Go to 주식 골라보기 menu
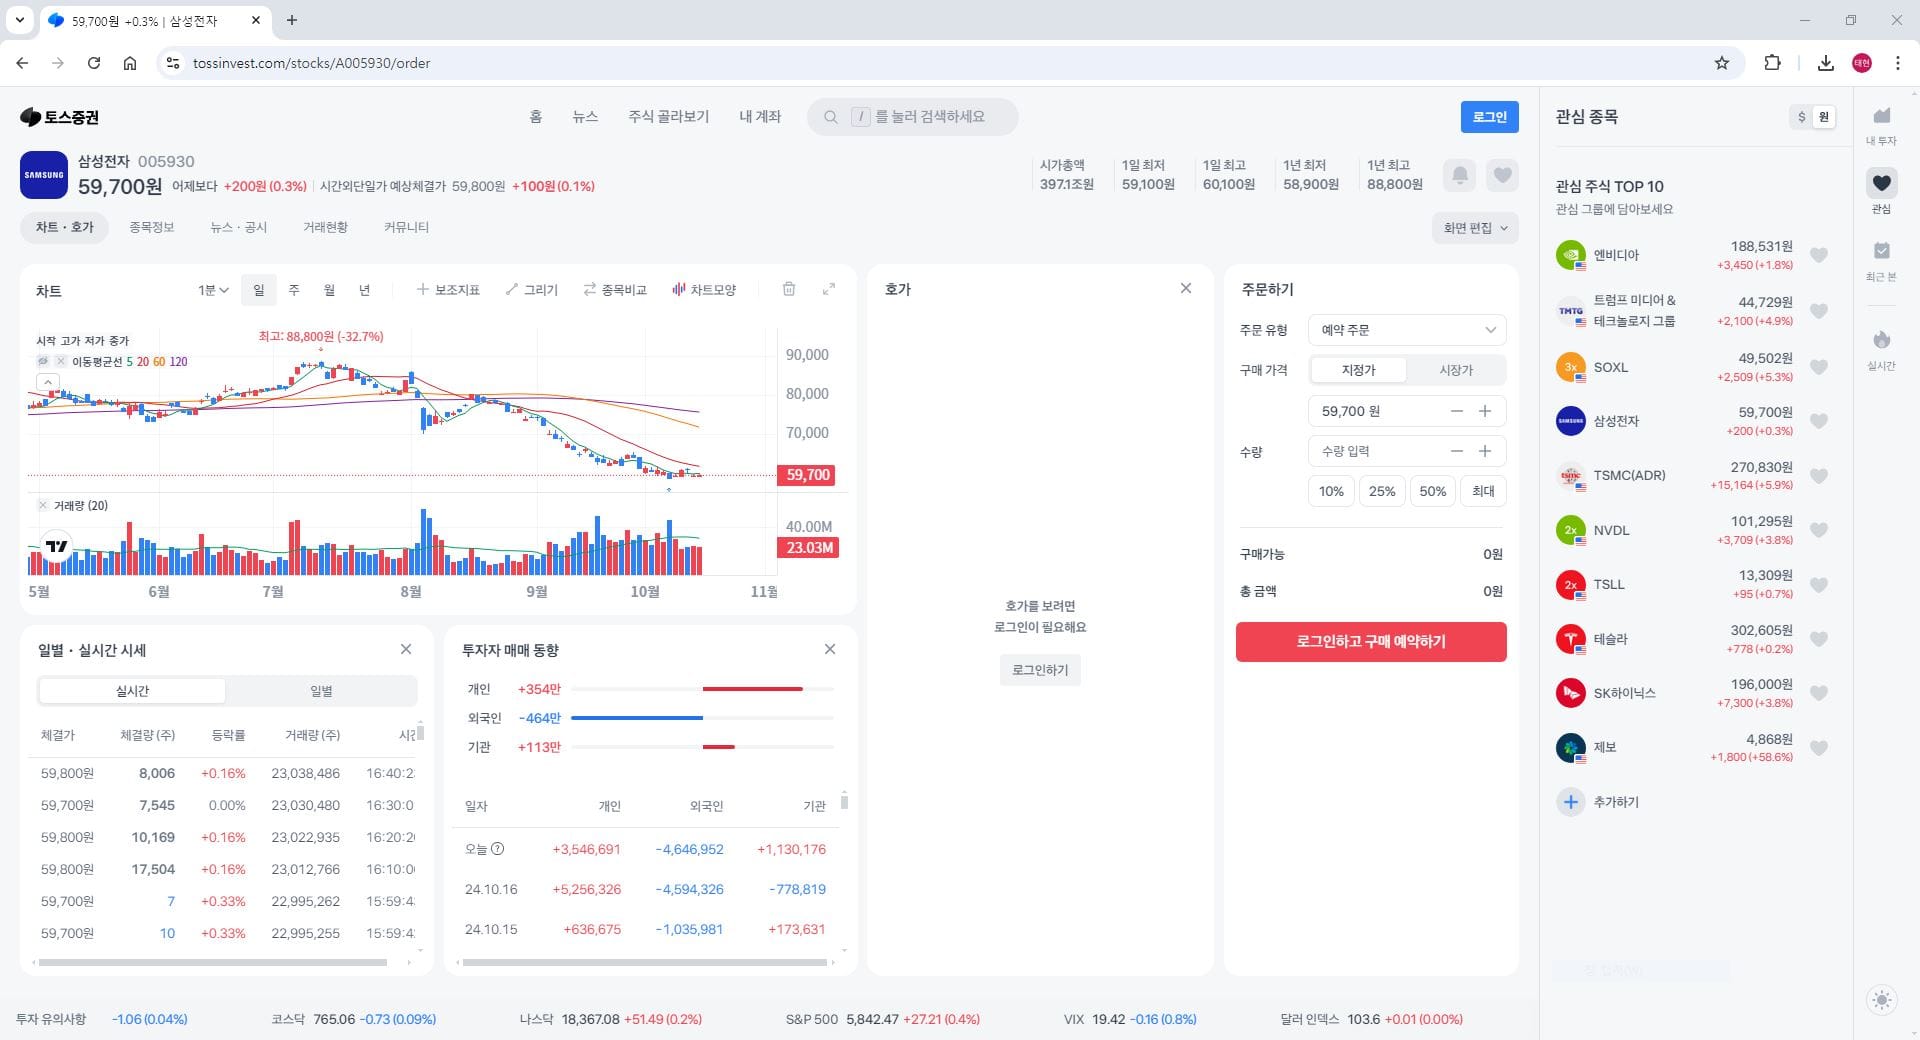This screenshot has height=1040, width=1920. click(669, 117)
